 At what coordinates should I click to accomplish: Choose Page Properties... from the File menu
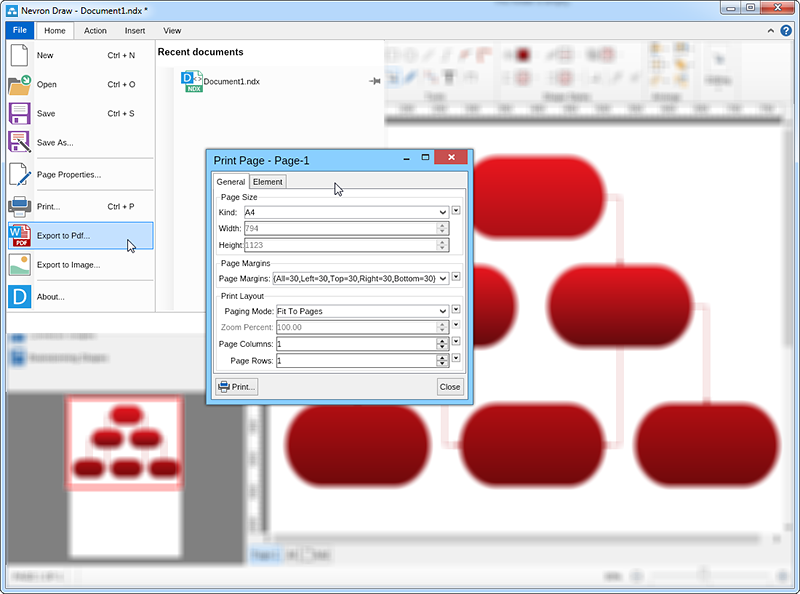coord(81,175)
